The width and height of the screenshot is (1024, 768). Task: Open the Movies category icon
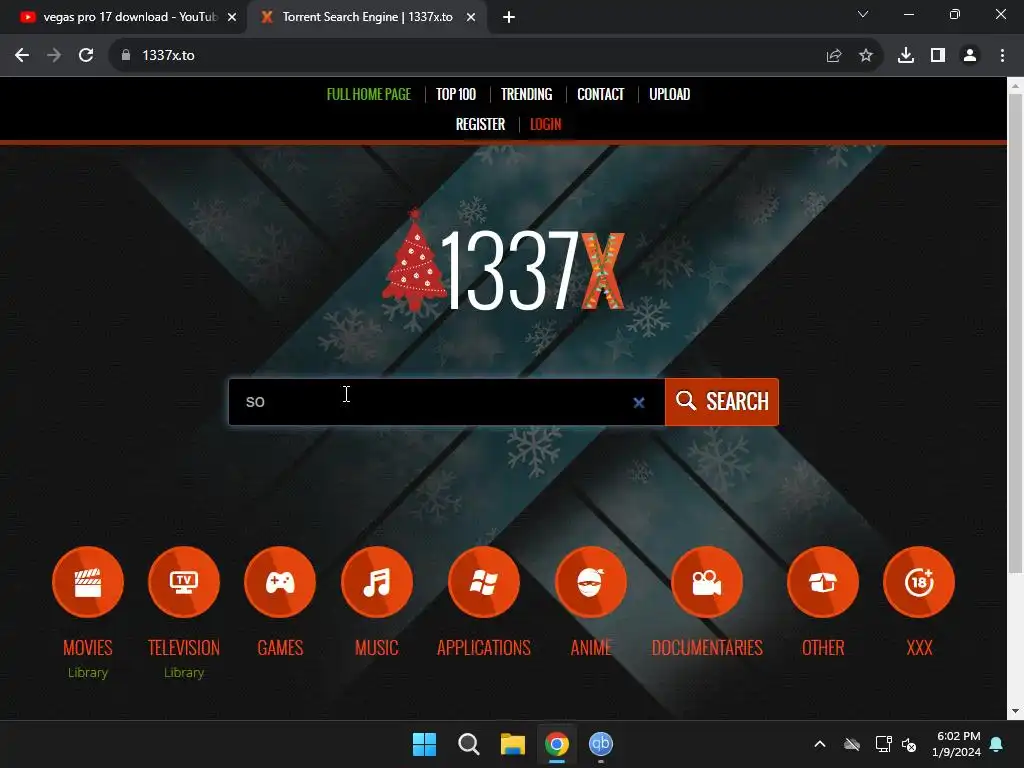(x=88, y=582)
